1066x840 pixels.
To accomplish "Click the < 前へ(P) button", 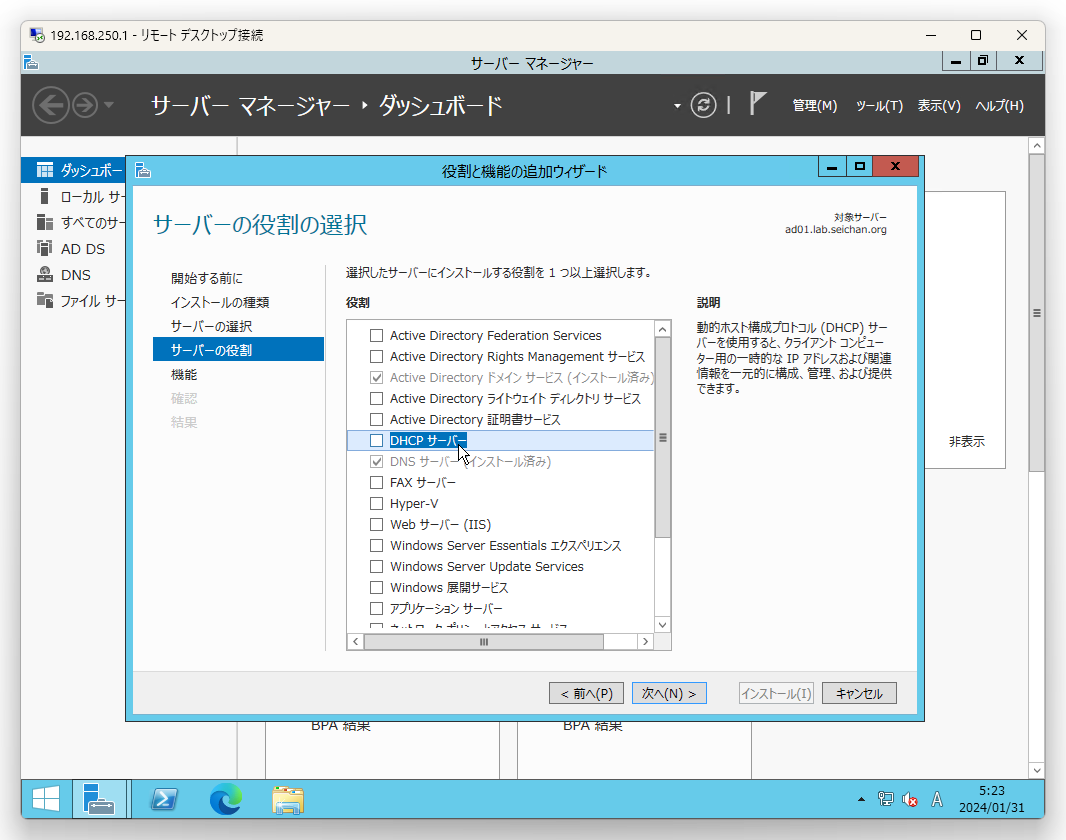I will [x=587, y=694].
